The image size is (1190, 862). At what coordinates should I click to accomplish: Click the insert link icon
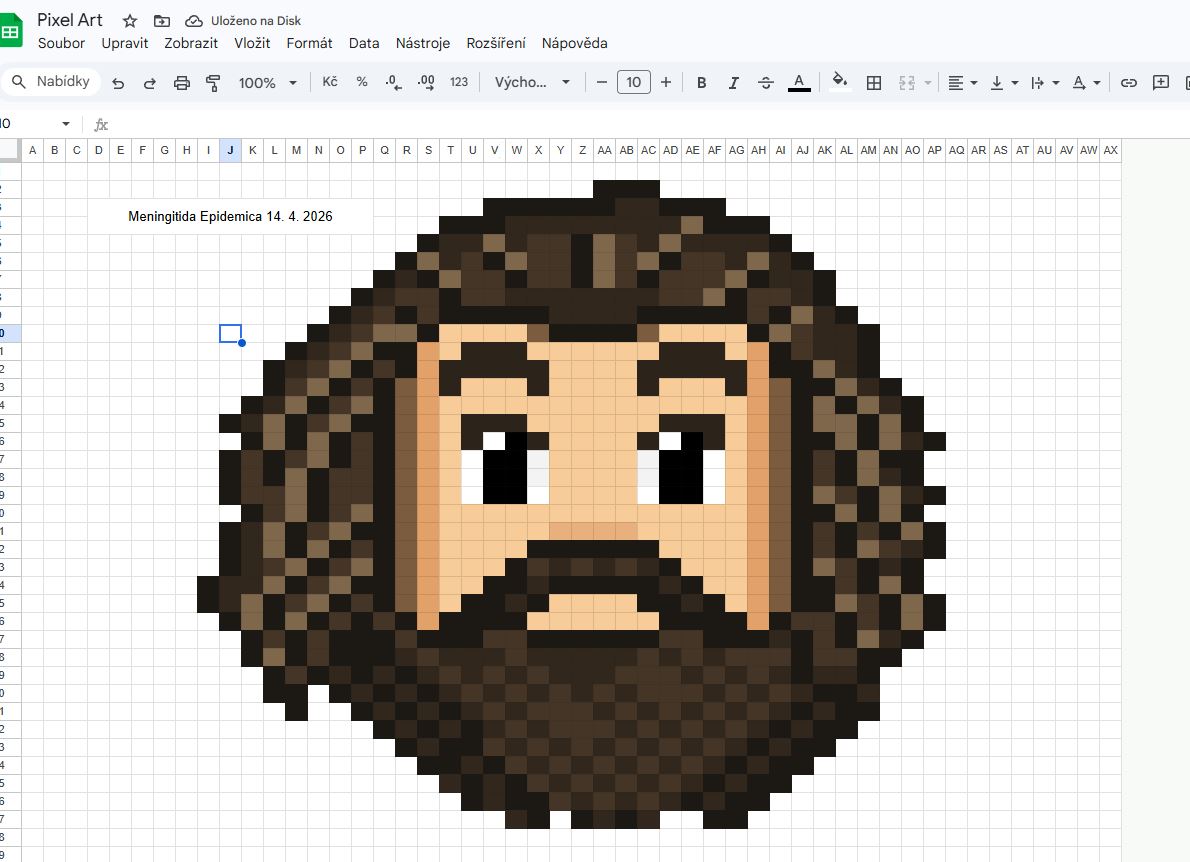coord(1129,83)
